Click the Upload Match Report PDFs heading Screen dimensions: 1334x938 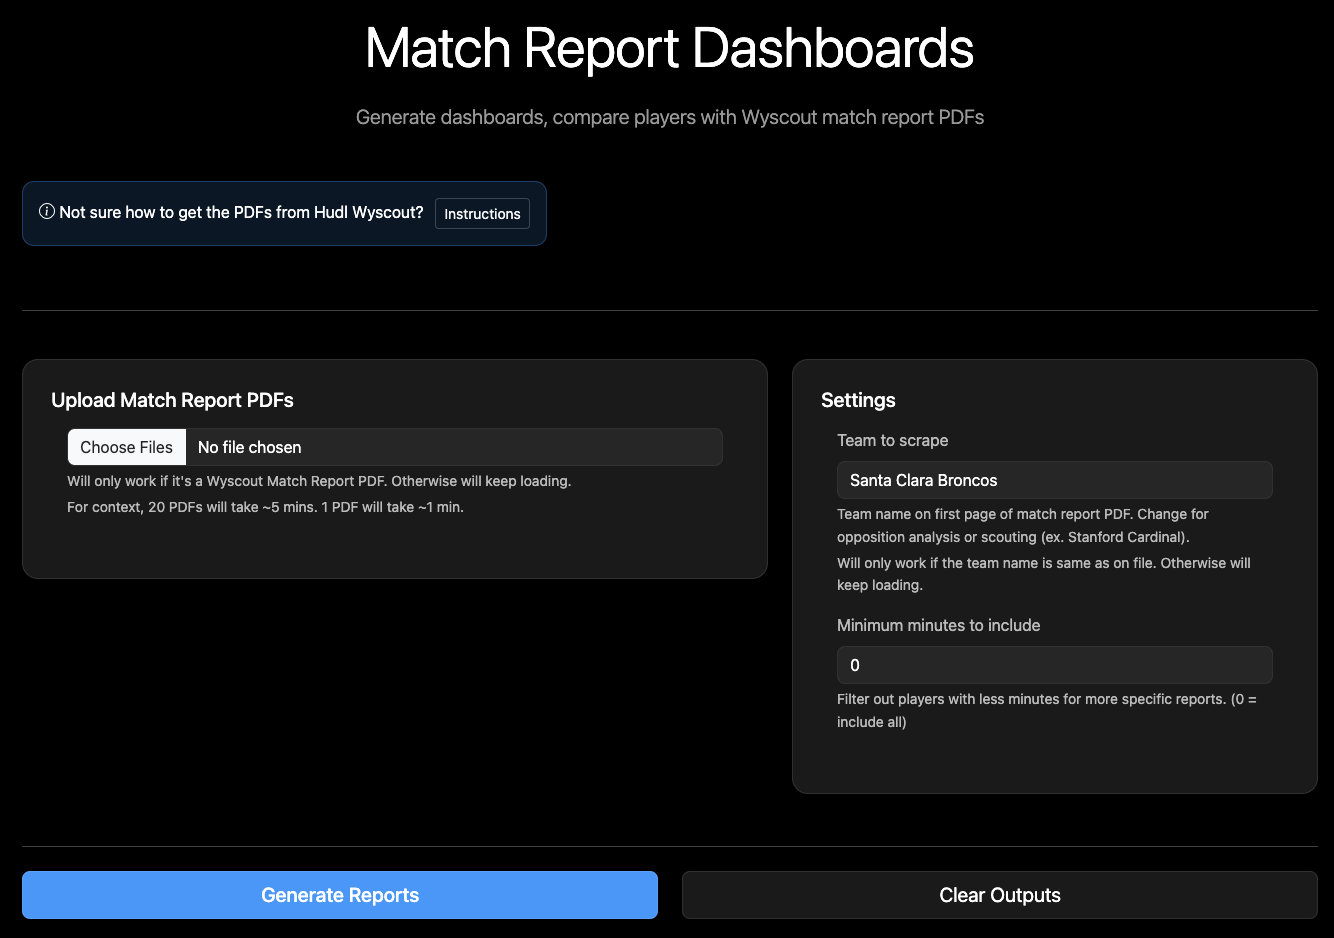pos(172,399)
